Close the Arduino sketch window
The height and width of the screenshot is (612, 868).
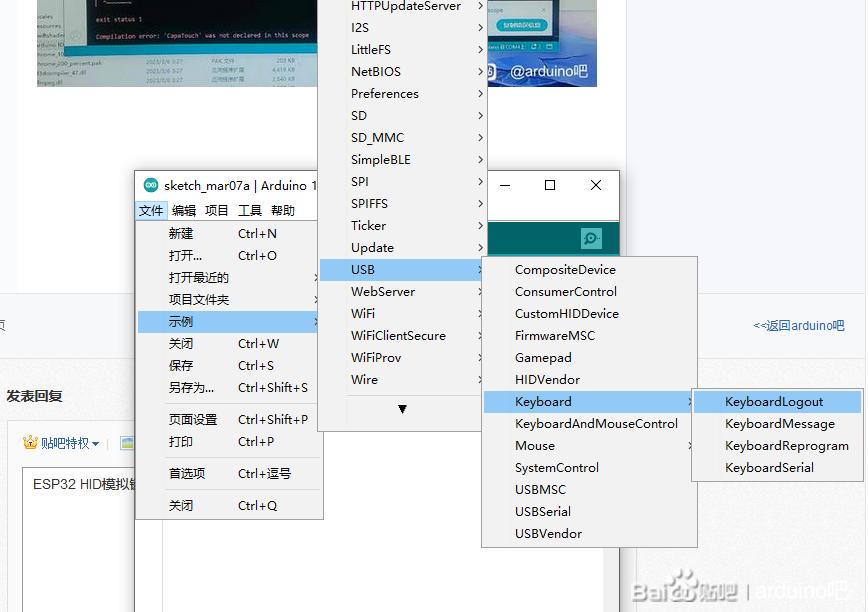point(596,185)
